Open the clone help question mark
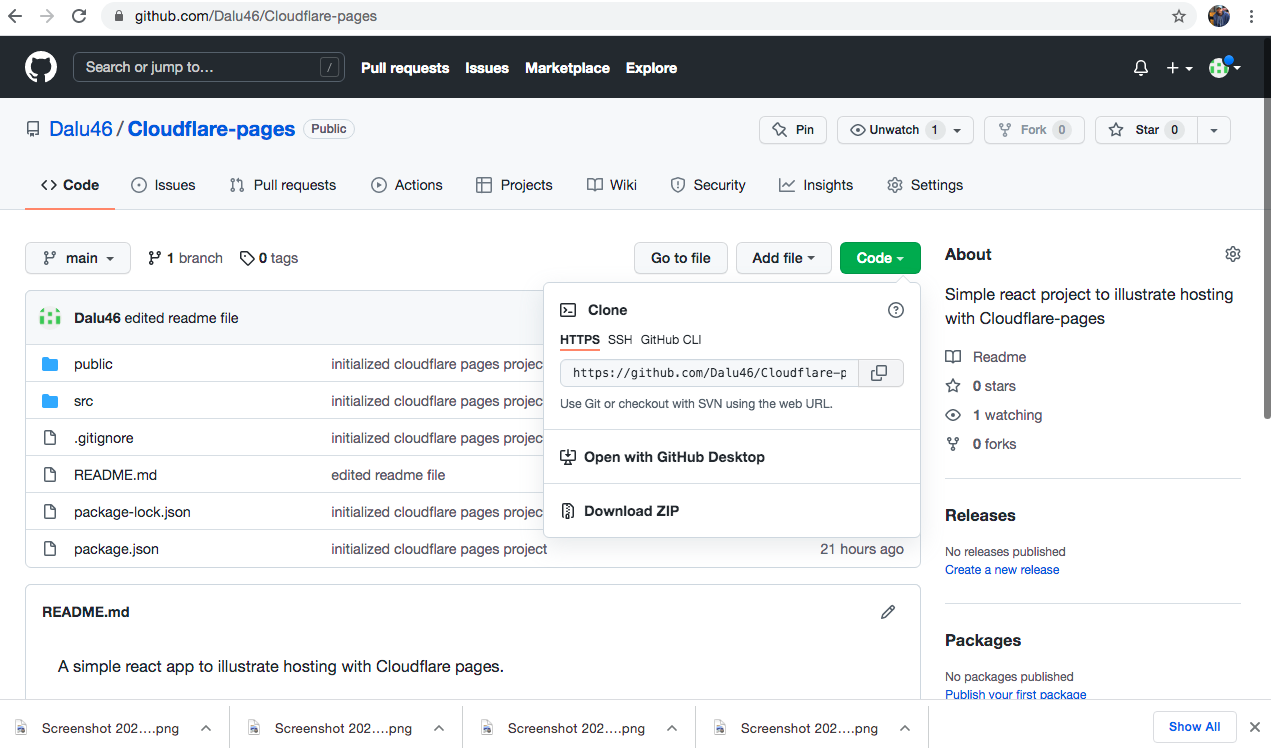The image size is (1271, 748). pos(896,310)
